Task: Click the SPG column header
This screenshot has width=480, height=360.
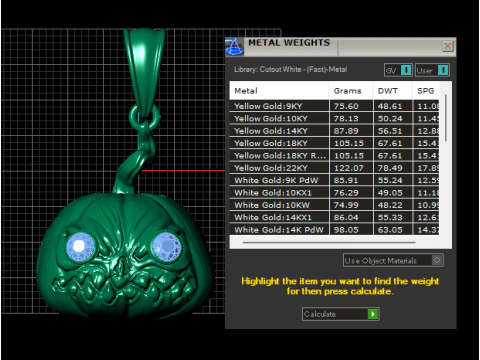Action: [x=426, y=91]
